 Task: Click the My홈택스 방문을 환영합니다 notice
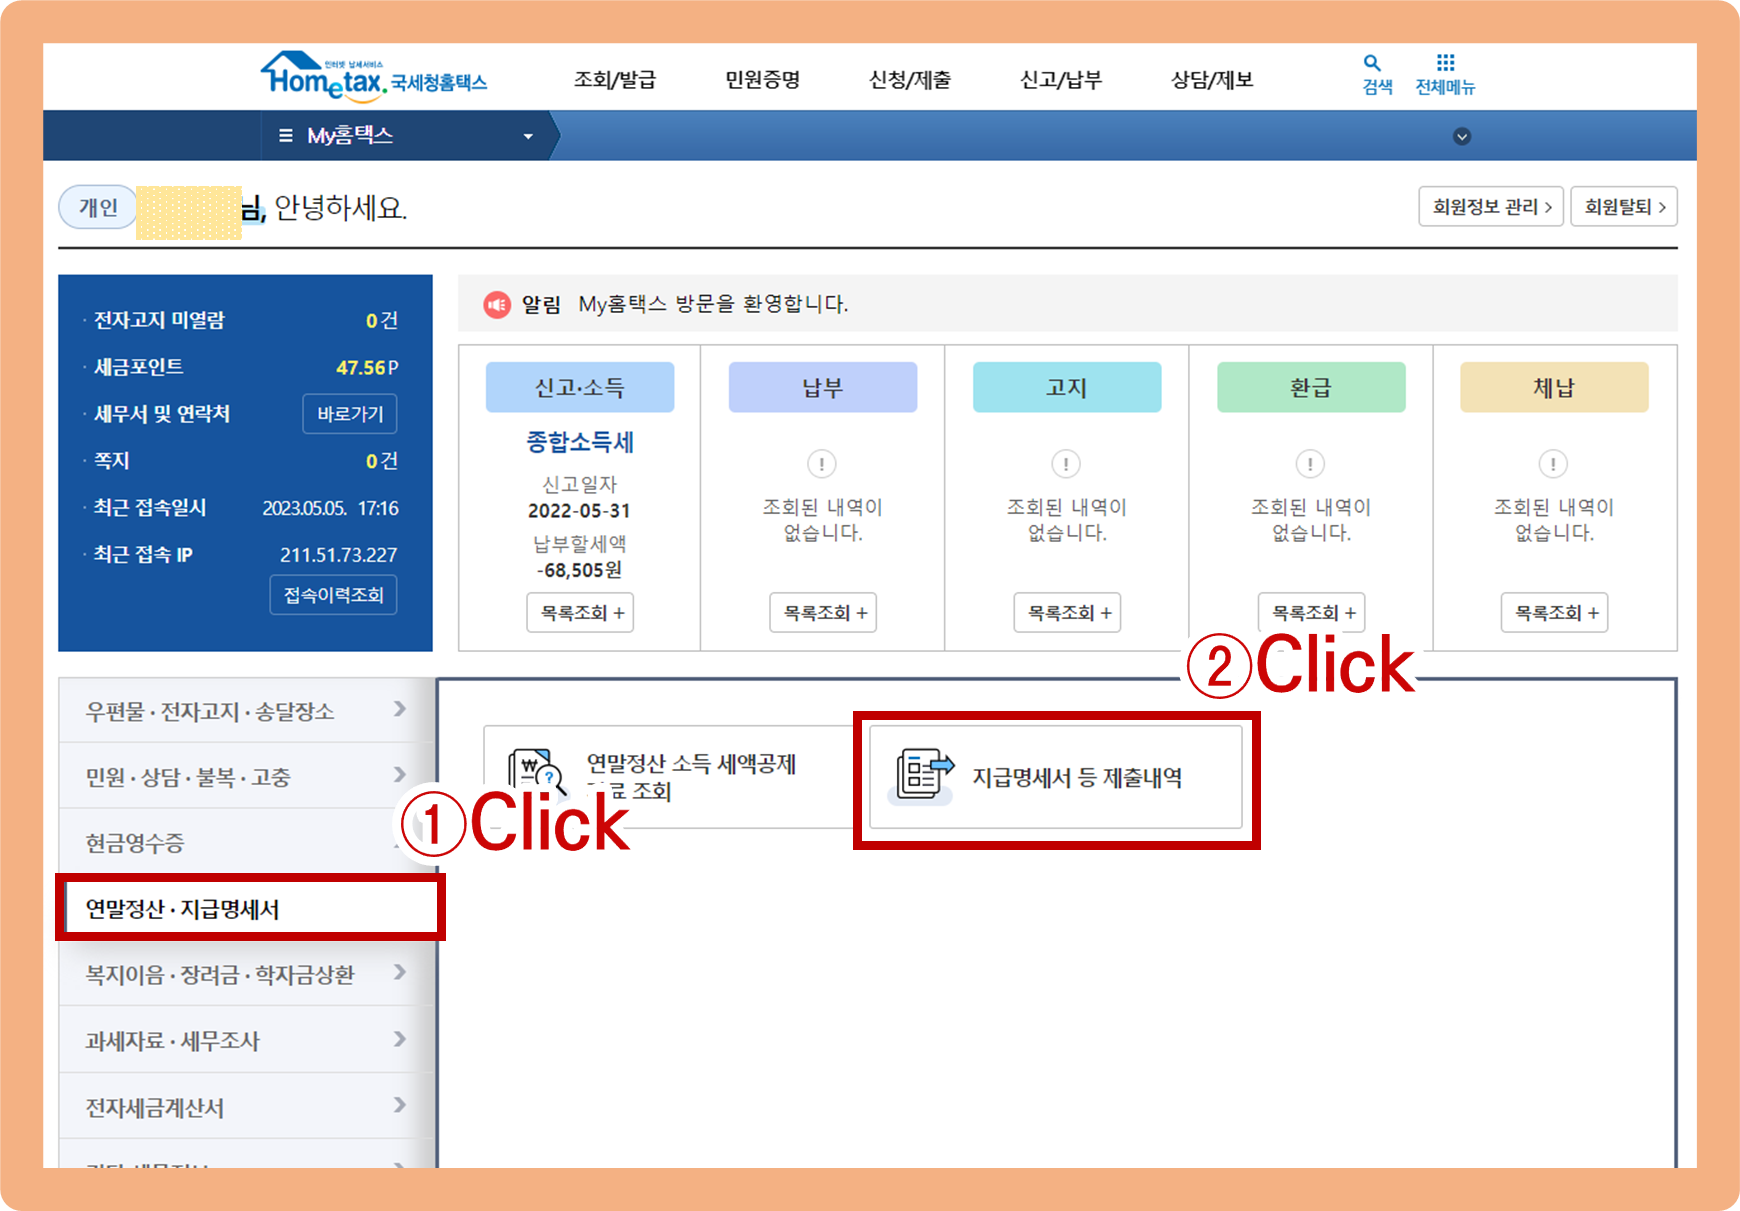pyautogui.click(x=713, y=304)
